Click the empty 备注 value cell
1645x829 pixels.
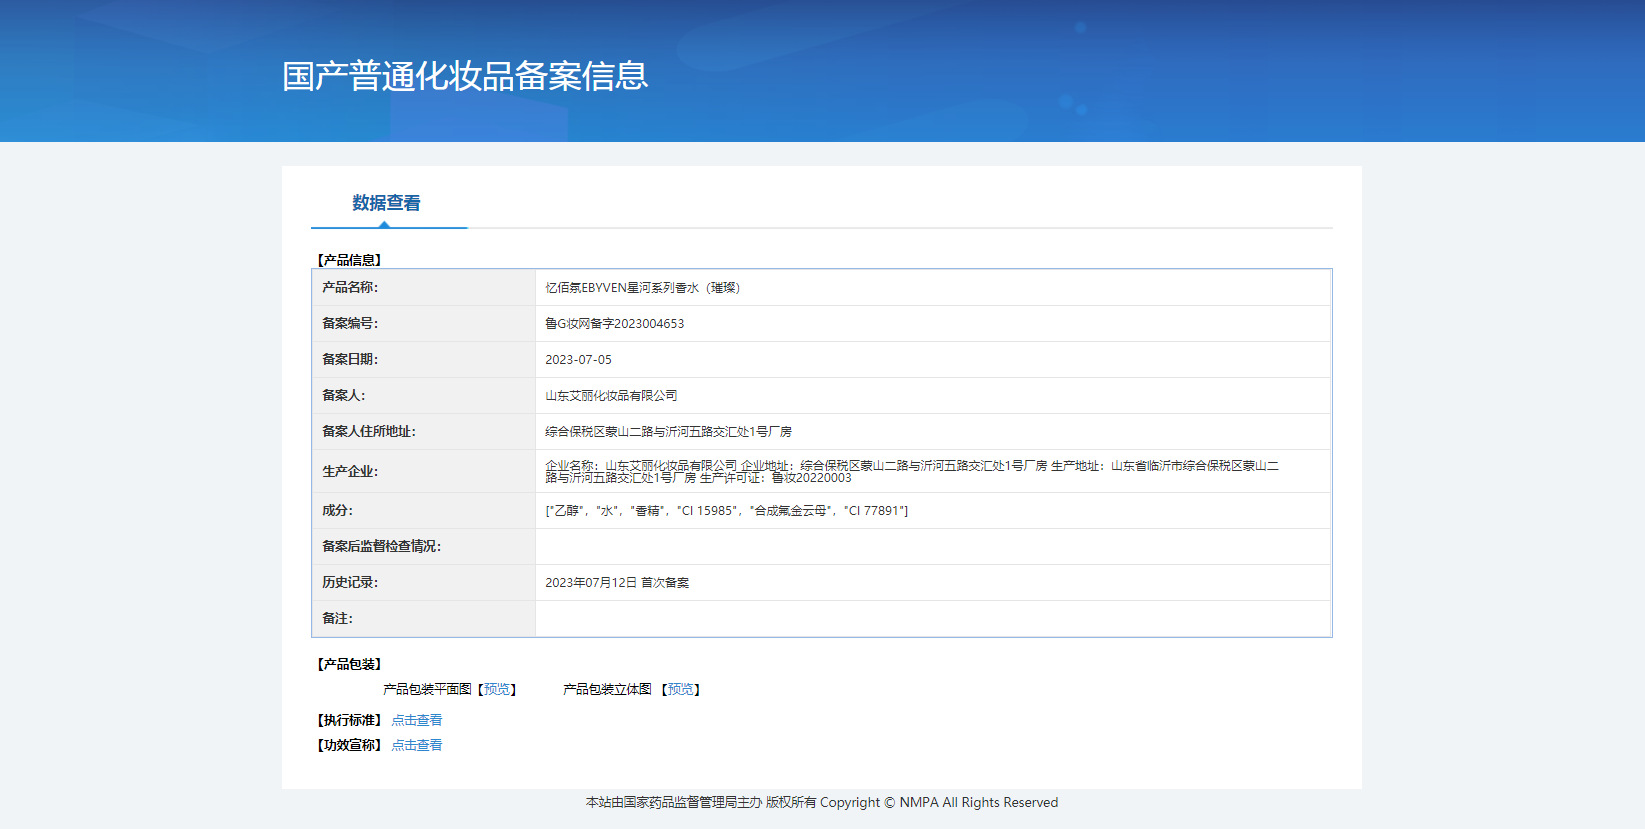(932, 619)
